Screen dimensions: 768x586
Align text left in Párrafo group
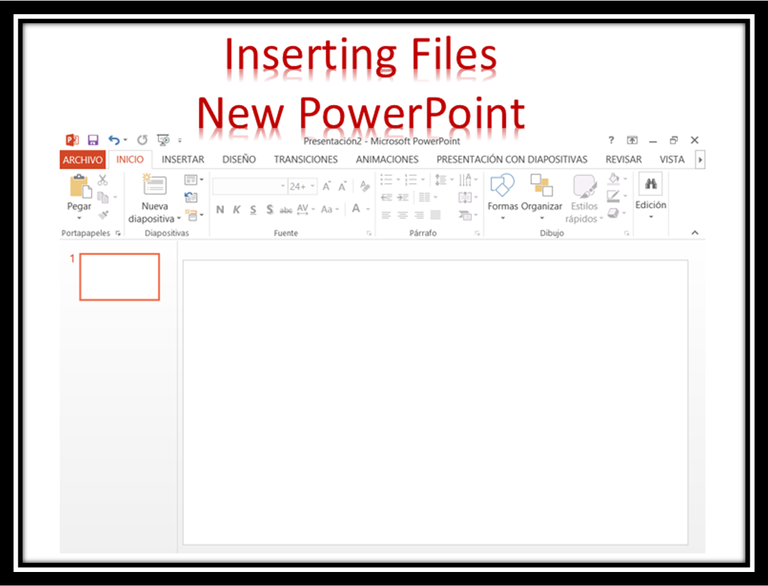click(x=386, y=215)
